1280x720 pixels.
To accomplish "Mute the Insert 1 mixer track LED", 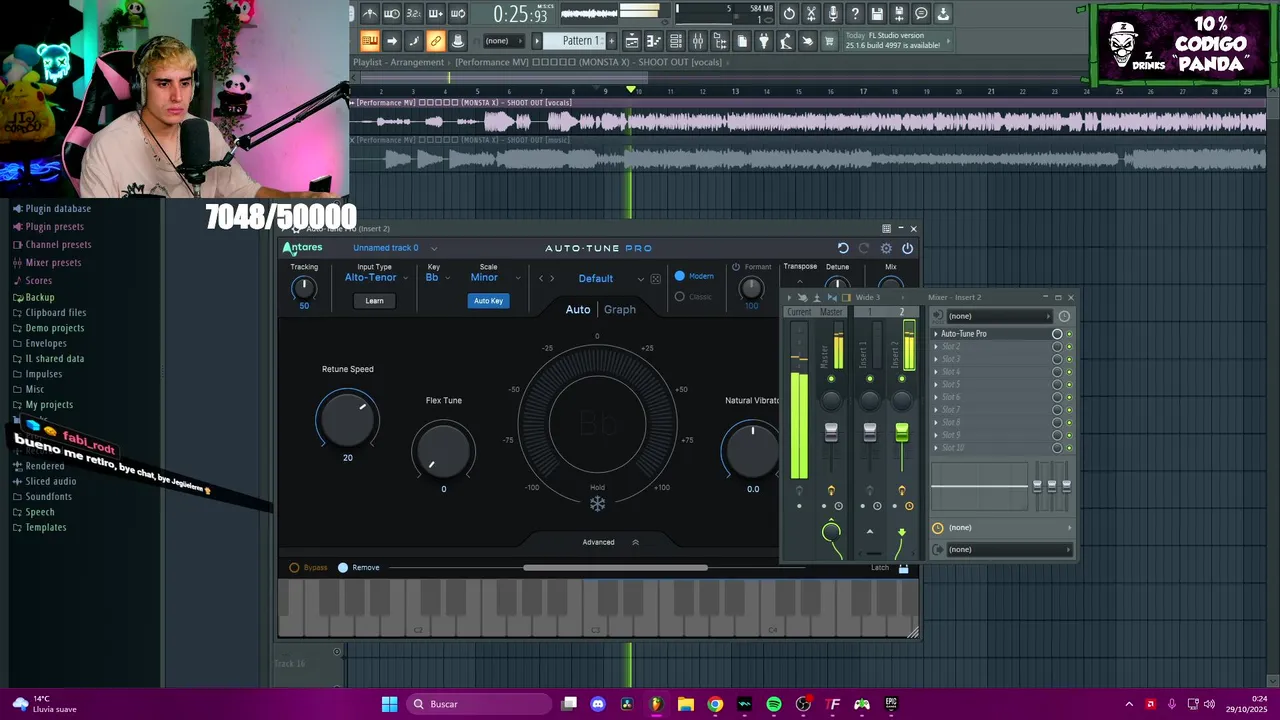I will [870, 379].
